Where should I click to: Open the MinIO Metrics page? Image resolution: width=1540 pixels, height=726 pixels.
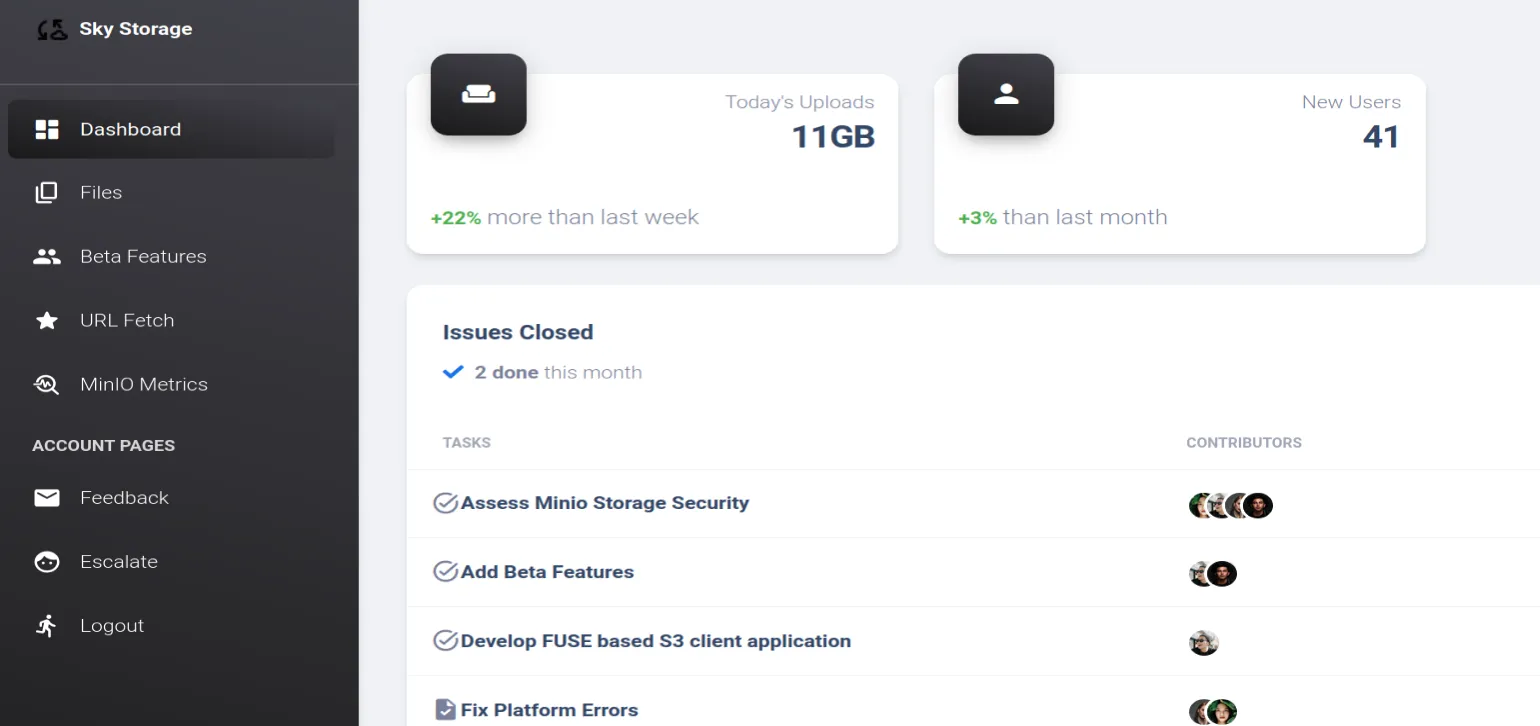144,385
